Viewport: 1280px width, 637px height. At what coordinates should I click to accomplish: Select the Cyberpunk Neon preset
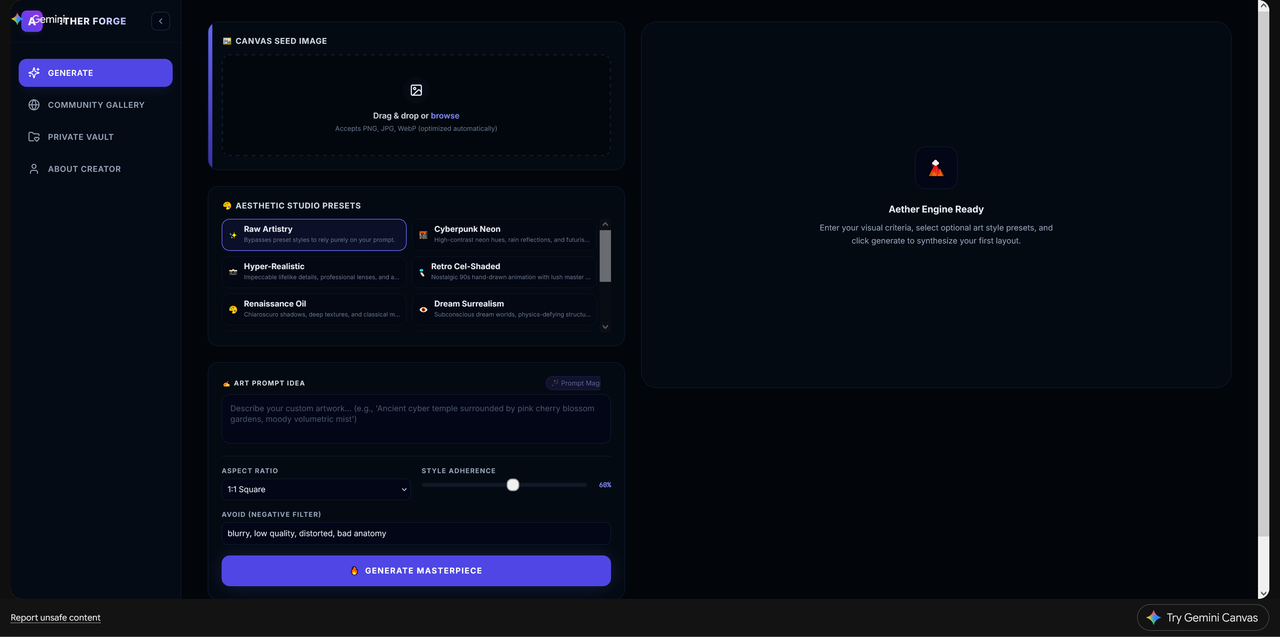coord(504,235)
